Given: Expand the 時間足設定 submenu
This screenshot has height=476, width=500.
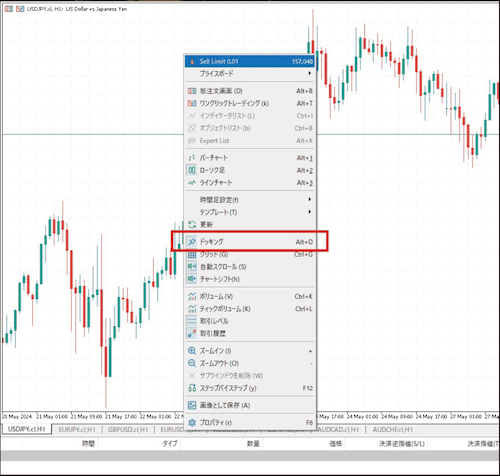Looking at the screenshot, I should [249, 200].
